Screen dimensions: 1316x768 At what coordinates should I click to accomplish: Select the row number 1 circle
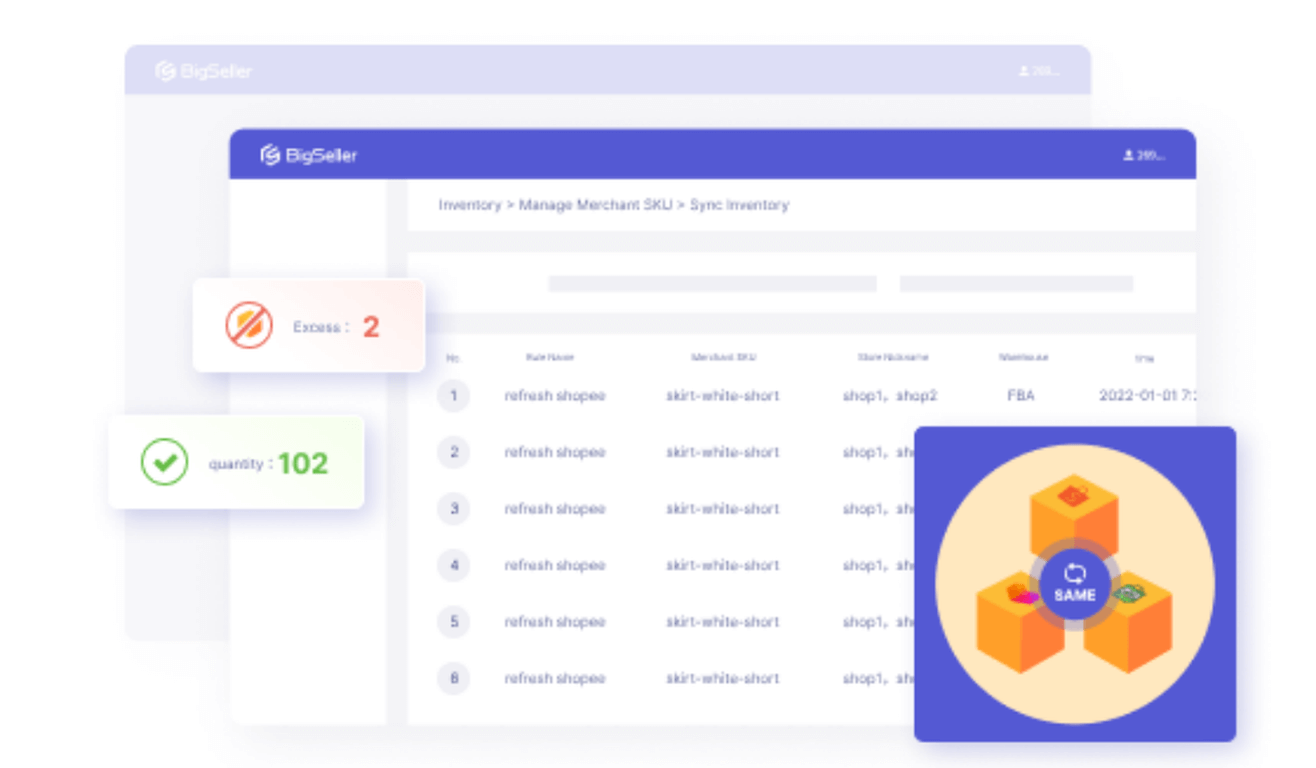pos(453,396)
